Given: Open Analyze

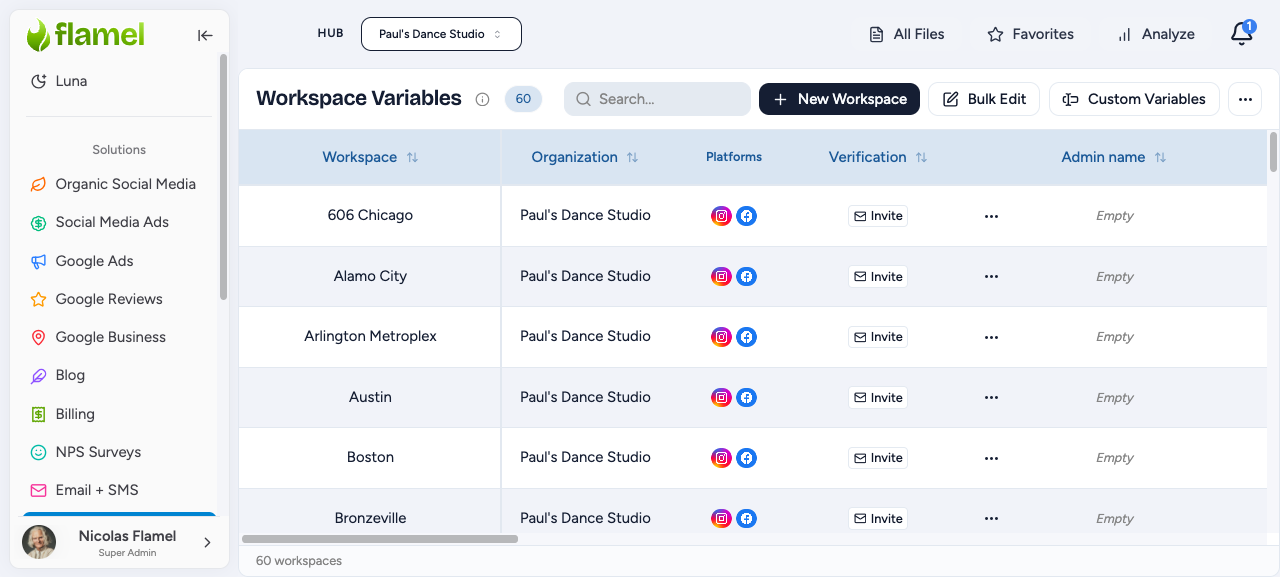Looking at the screenshot, I should coord(1156,34).
